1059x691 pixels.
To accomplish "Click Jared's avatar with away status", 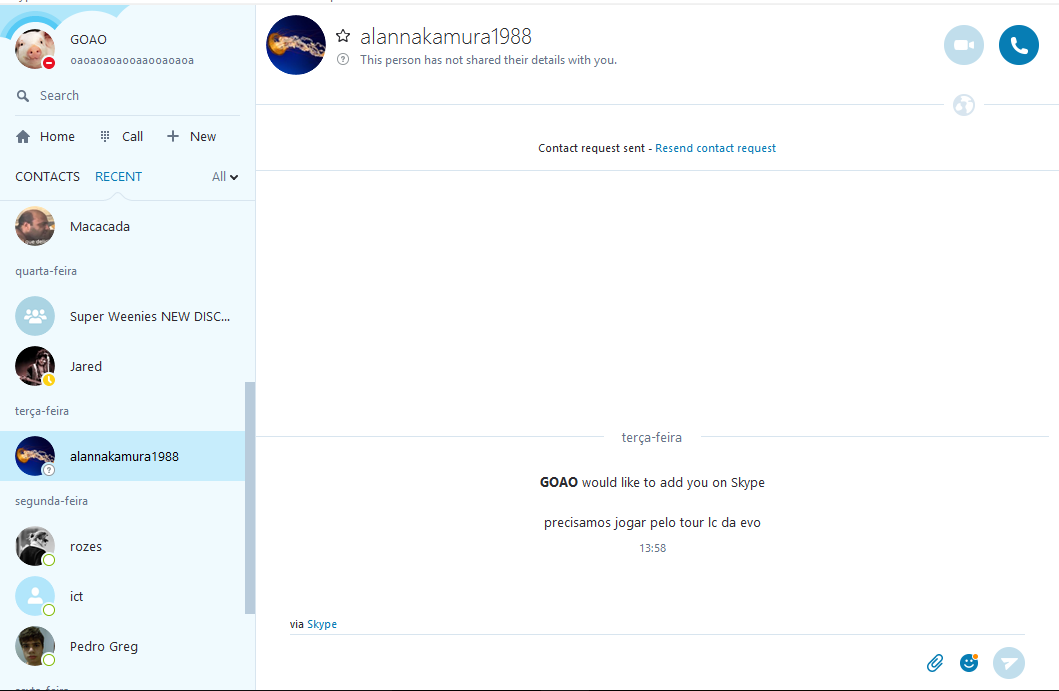I will click(34, 366).
